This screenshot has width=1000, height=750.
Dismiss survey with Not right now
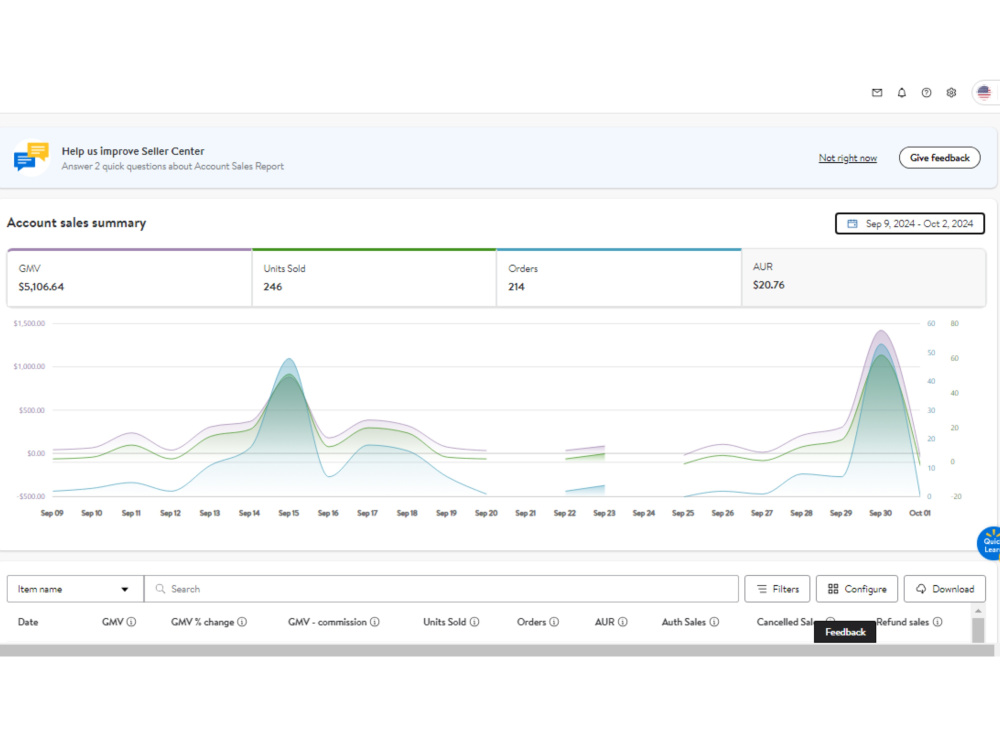[848, 158]
